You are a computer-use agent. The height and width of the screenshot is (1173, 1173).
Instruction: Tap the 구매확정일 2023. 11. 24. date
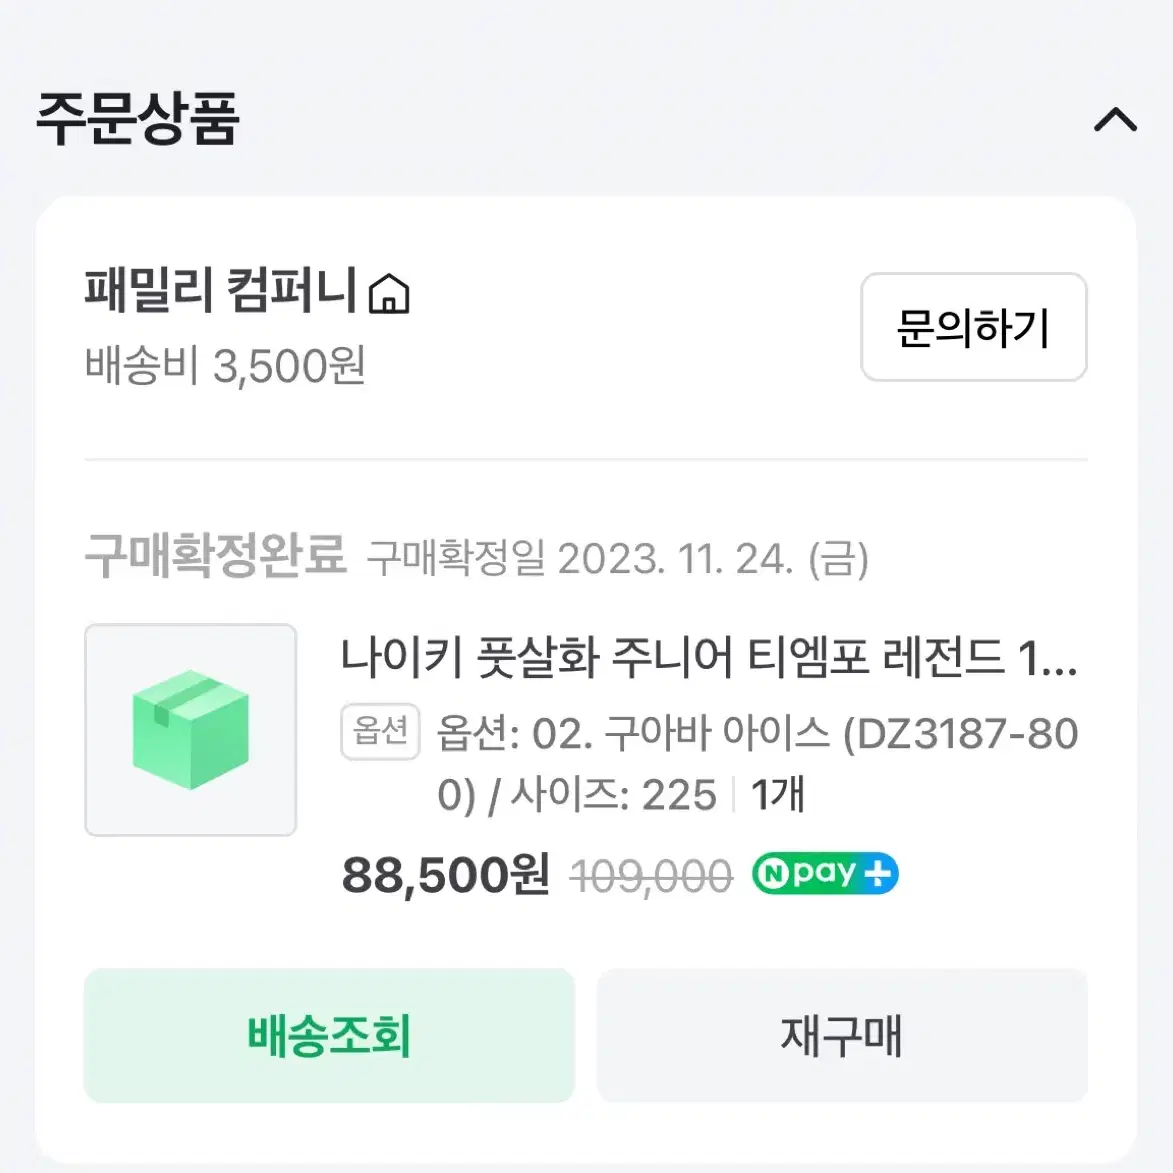tap(618, 559)
